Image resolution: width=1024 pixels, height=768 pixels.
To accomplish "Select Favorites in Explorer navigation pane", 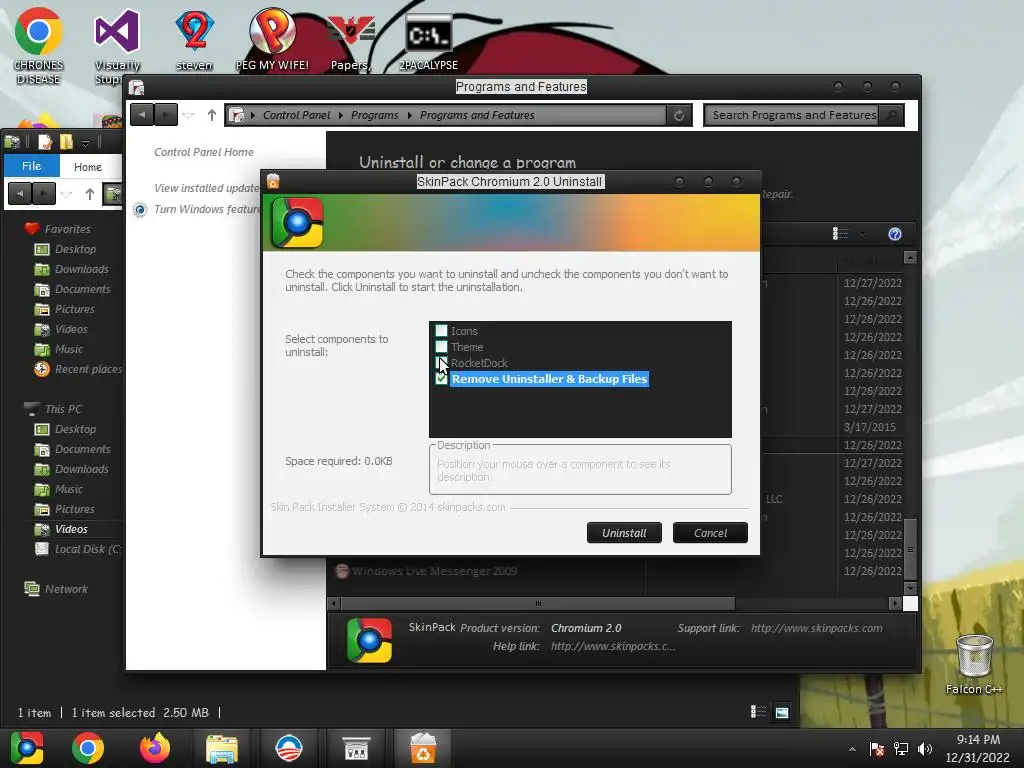I will point(67,229).
